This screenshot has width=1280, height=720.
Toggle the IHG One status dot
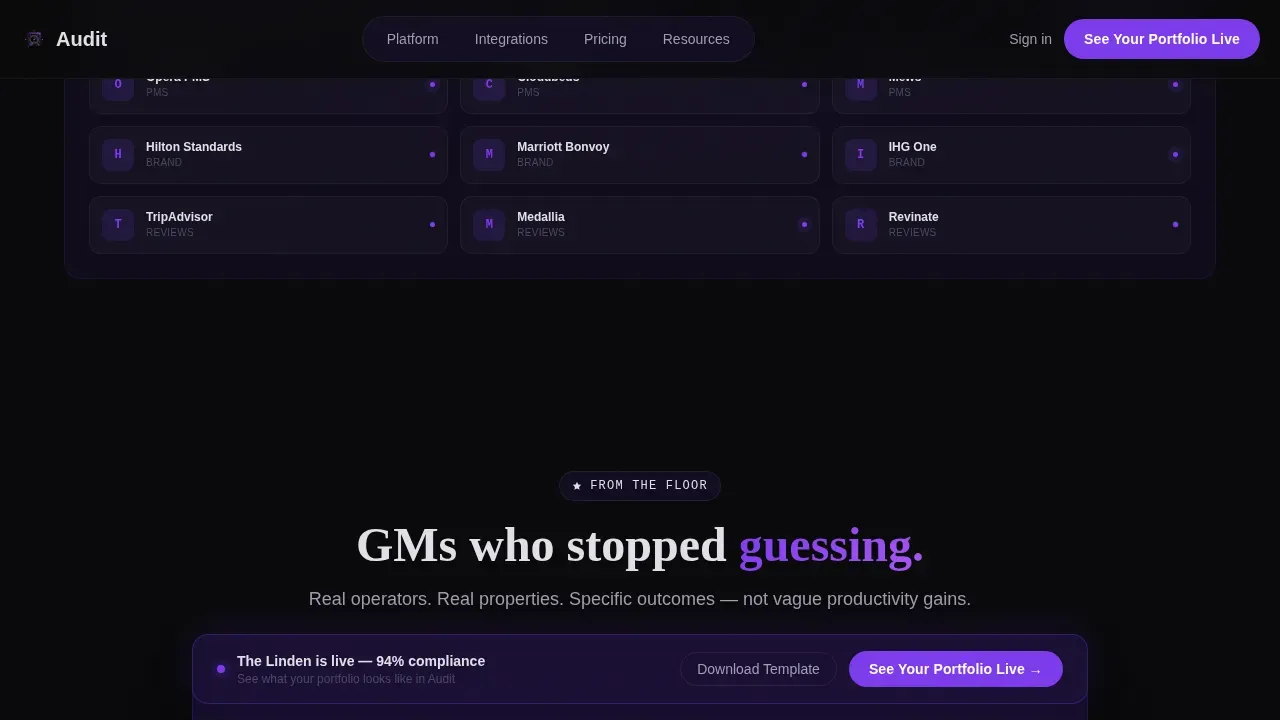tap(1175, 155)
